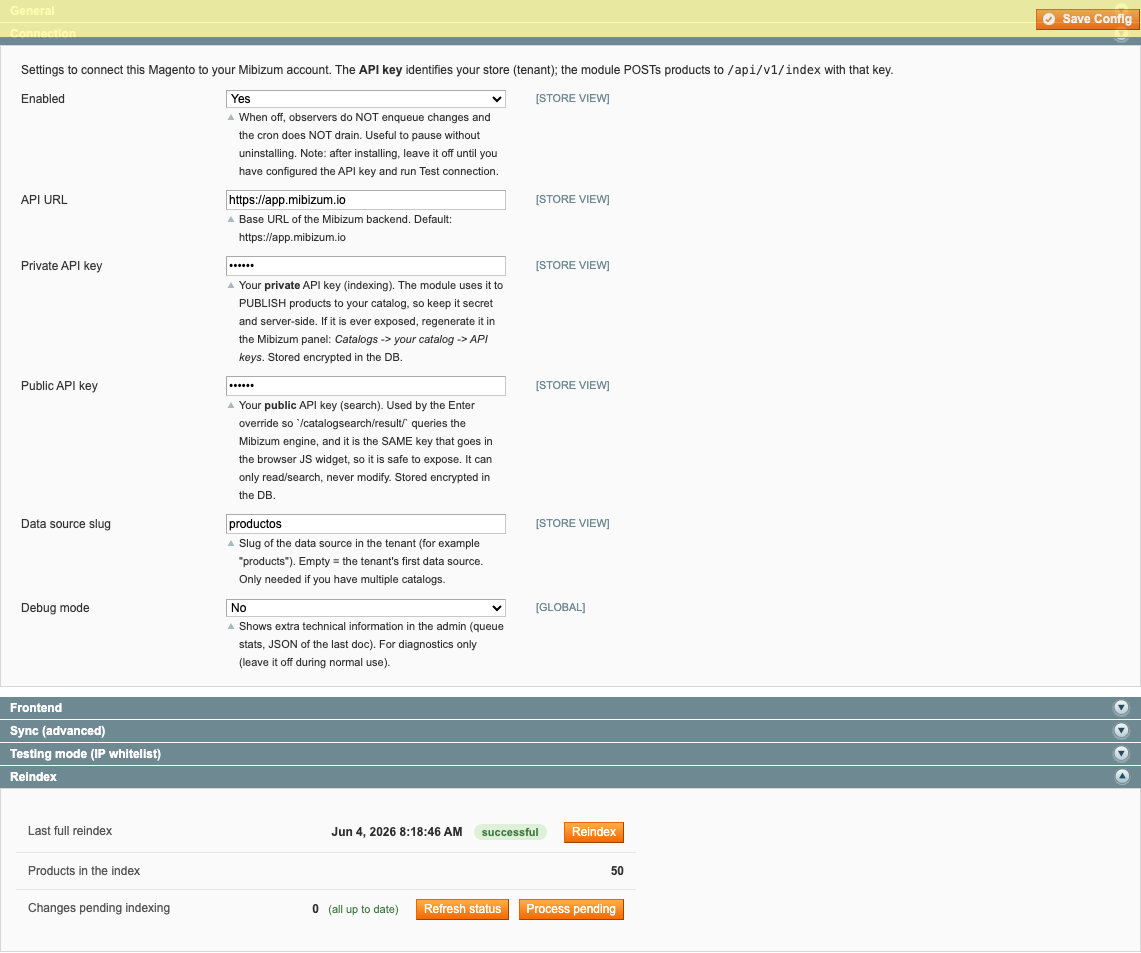
Task: Click the Refresh status button
Action: (x=462, y=909)
